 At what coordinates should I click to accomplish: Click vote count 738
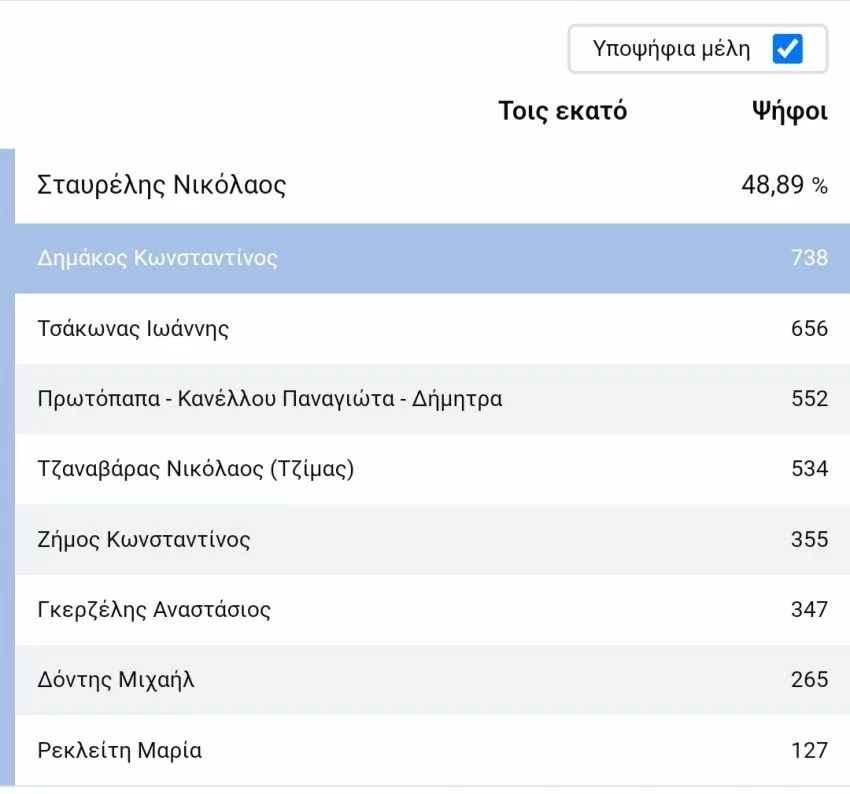(x=809, y=258)
